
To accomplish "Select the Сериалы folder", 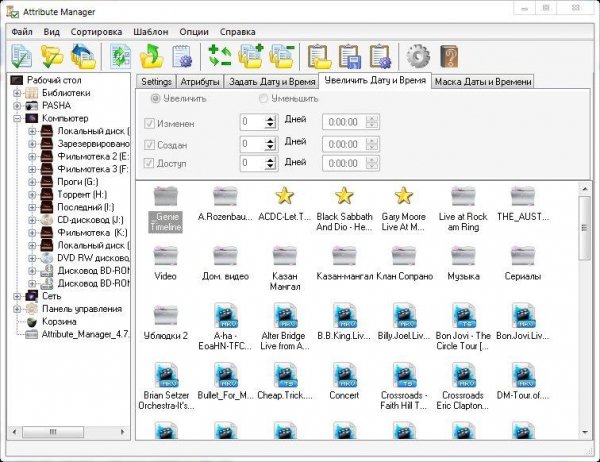I will pyautogui.click(x=523, y=263).
